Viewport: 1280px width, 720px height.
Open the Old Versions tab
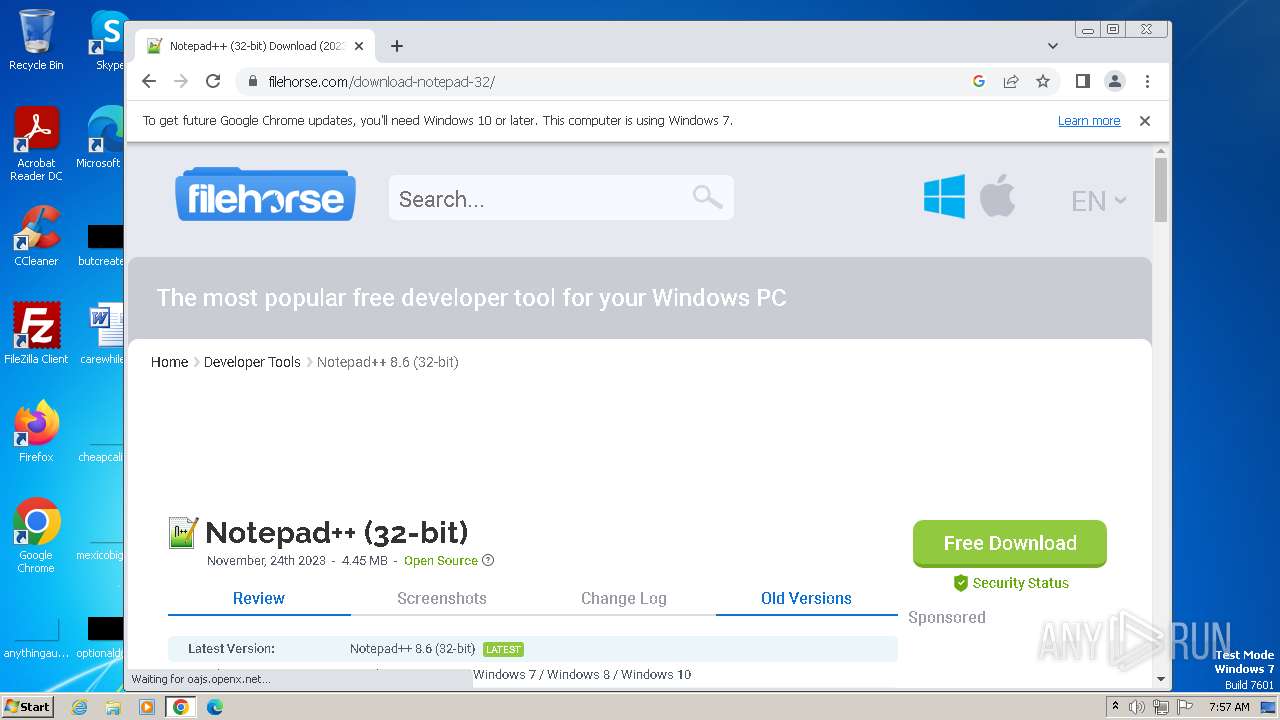coord(806,598)
